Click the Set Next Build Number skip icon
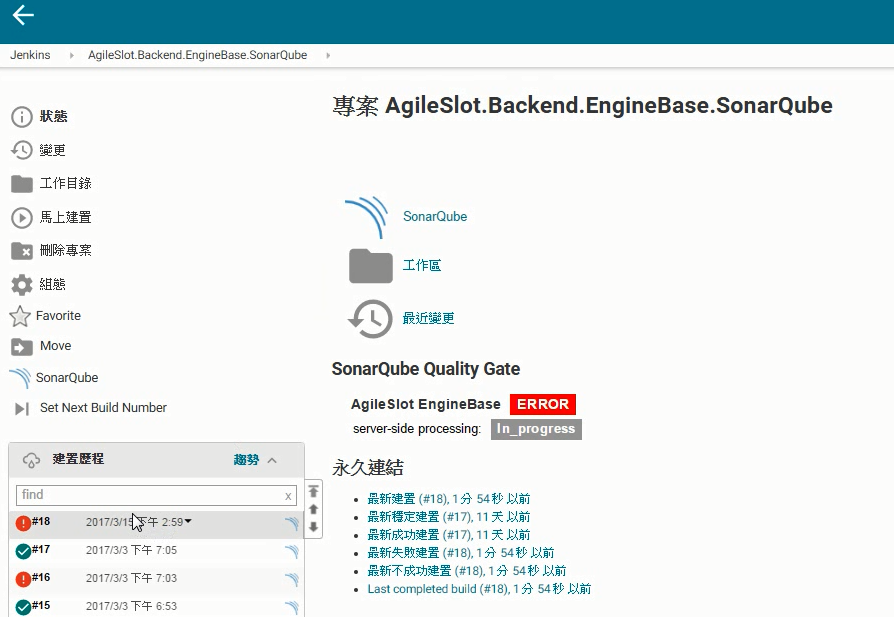 coord(22,408)
